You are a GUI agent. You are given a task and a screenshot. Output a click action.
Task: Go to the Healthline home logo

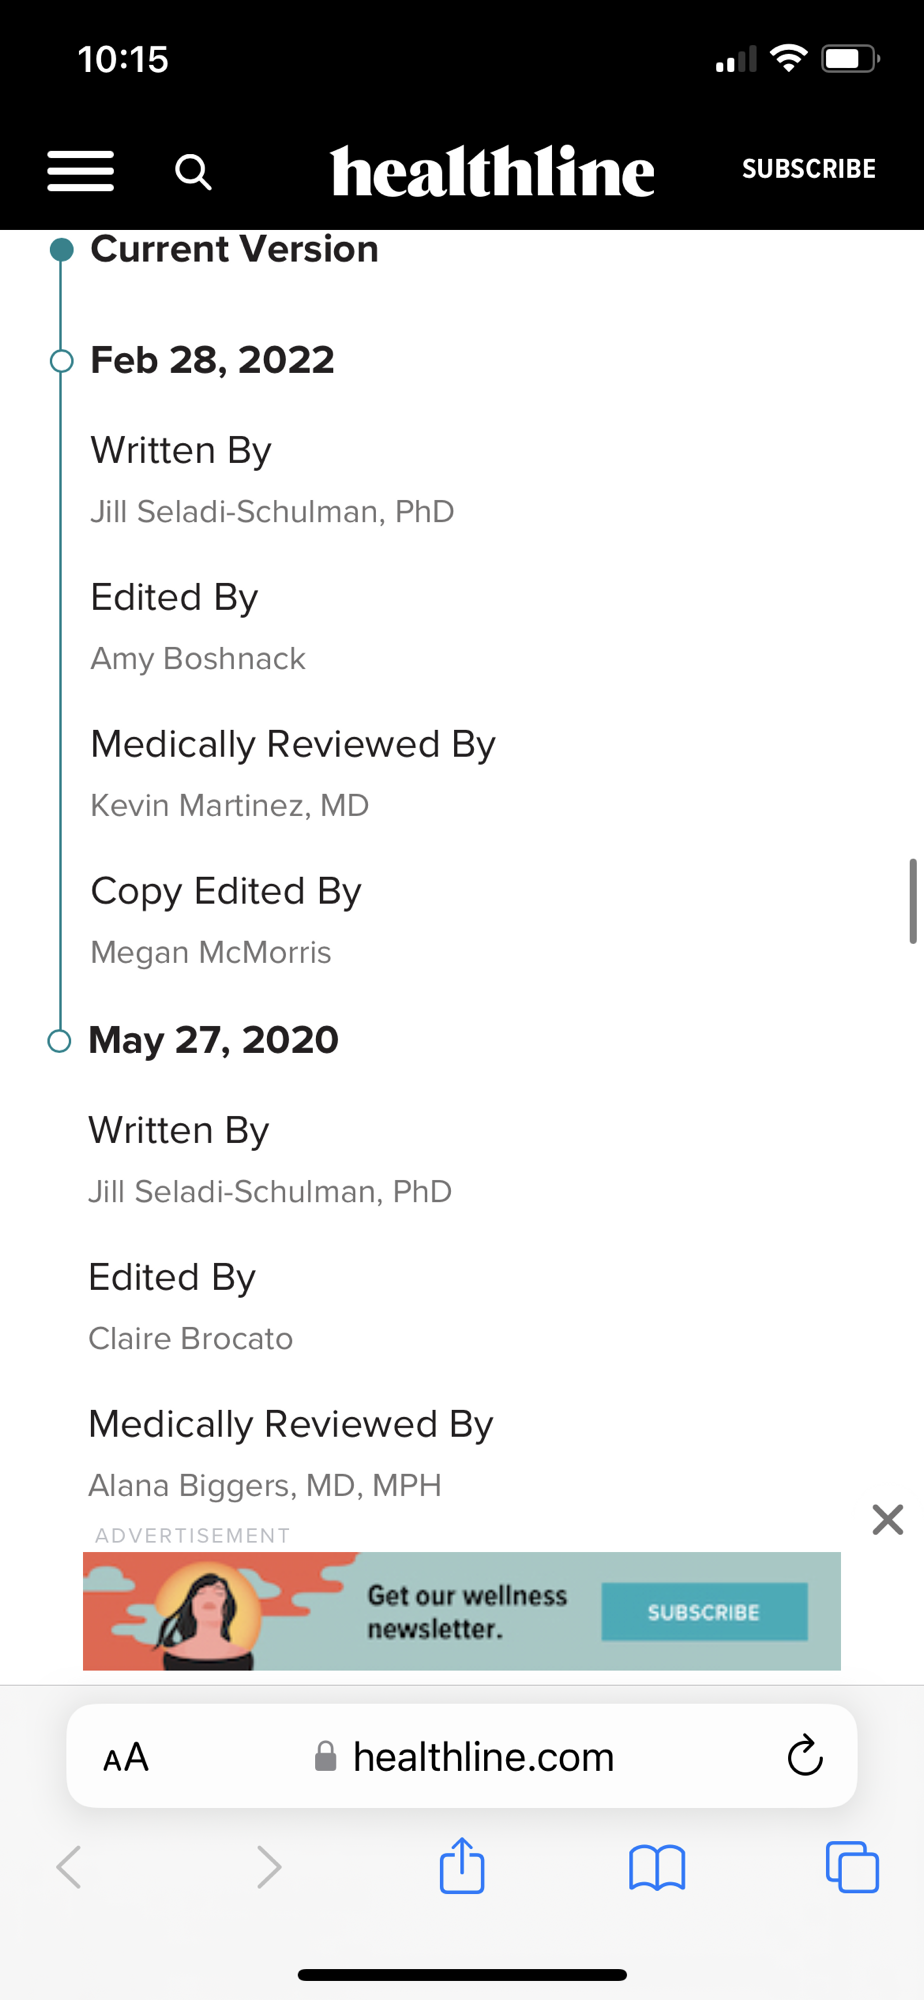(x=492, y=171)
